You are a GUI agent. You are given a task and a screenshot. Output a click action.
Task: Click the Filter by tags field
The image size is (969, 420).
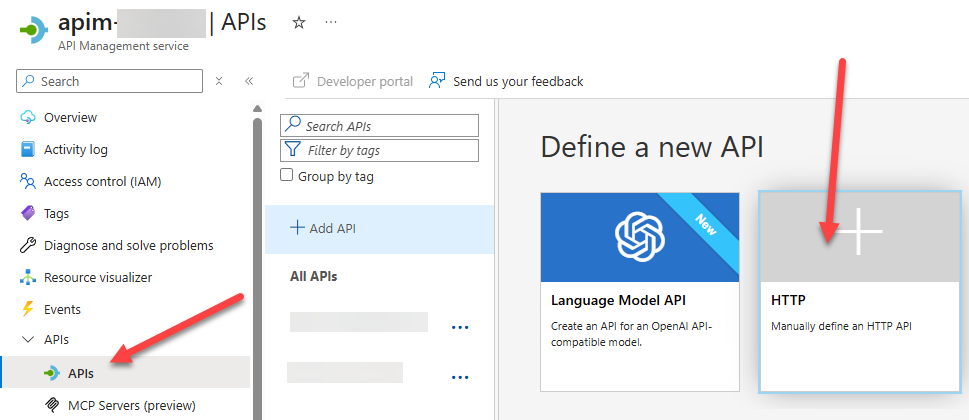[379, 150]
